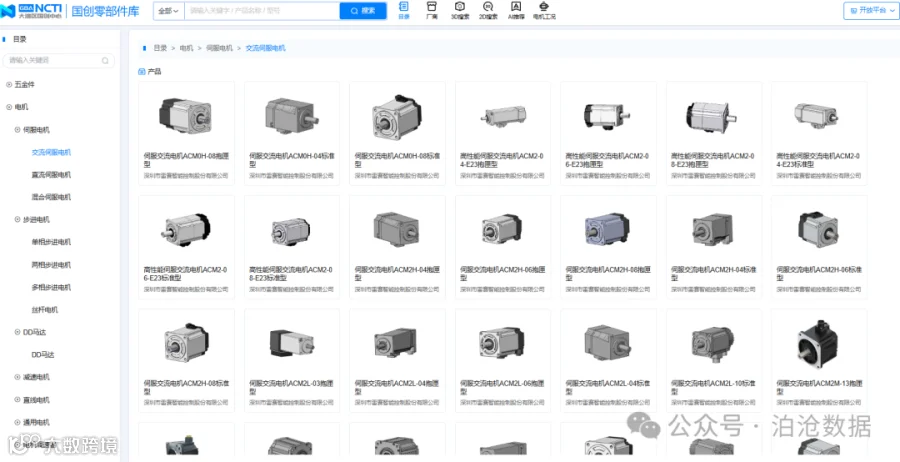Open the AI推荐 recommendation icon

pos(516,10)
